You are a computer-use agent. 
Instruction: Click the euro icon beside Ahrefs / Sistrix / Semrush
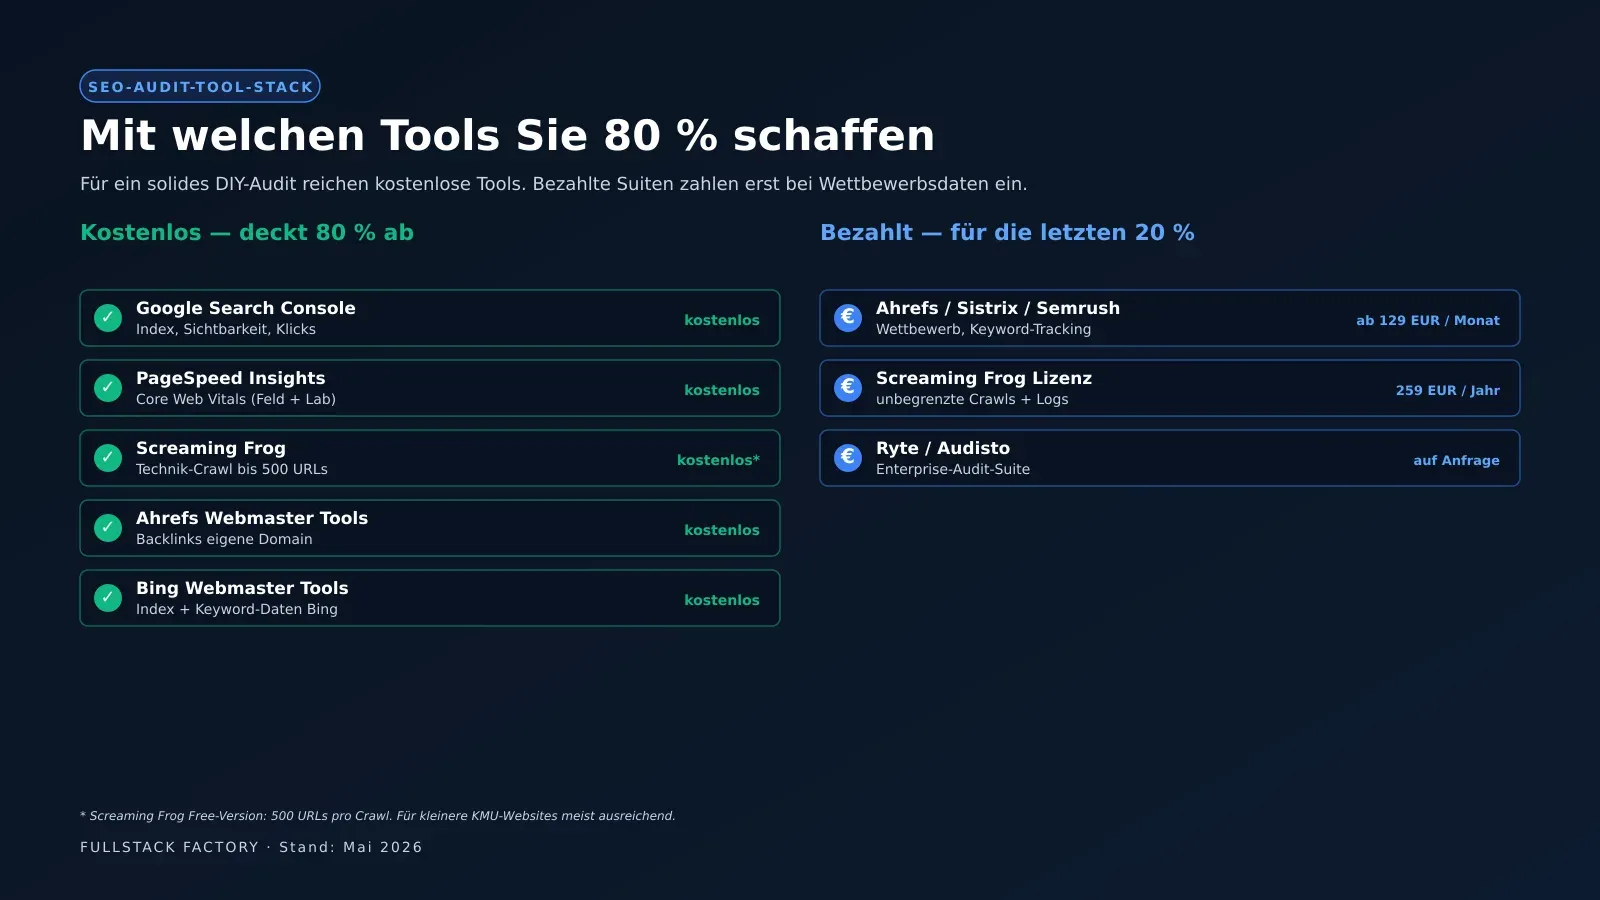tap(848, 318)
